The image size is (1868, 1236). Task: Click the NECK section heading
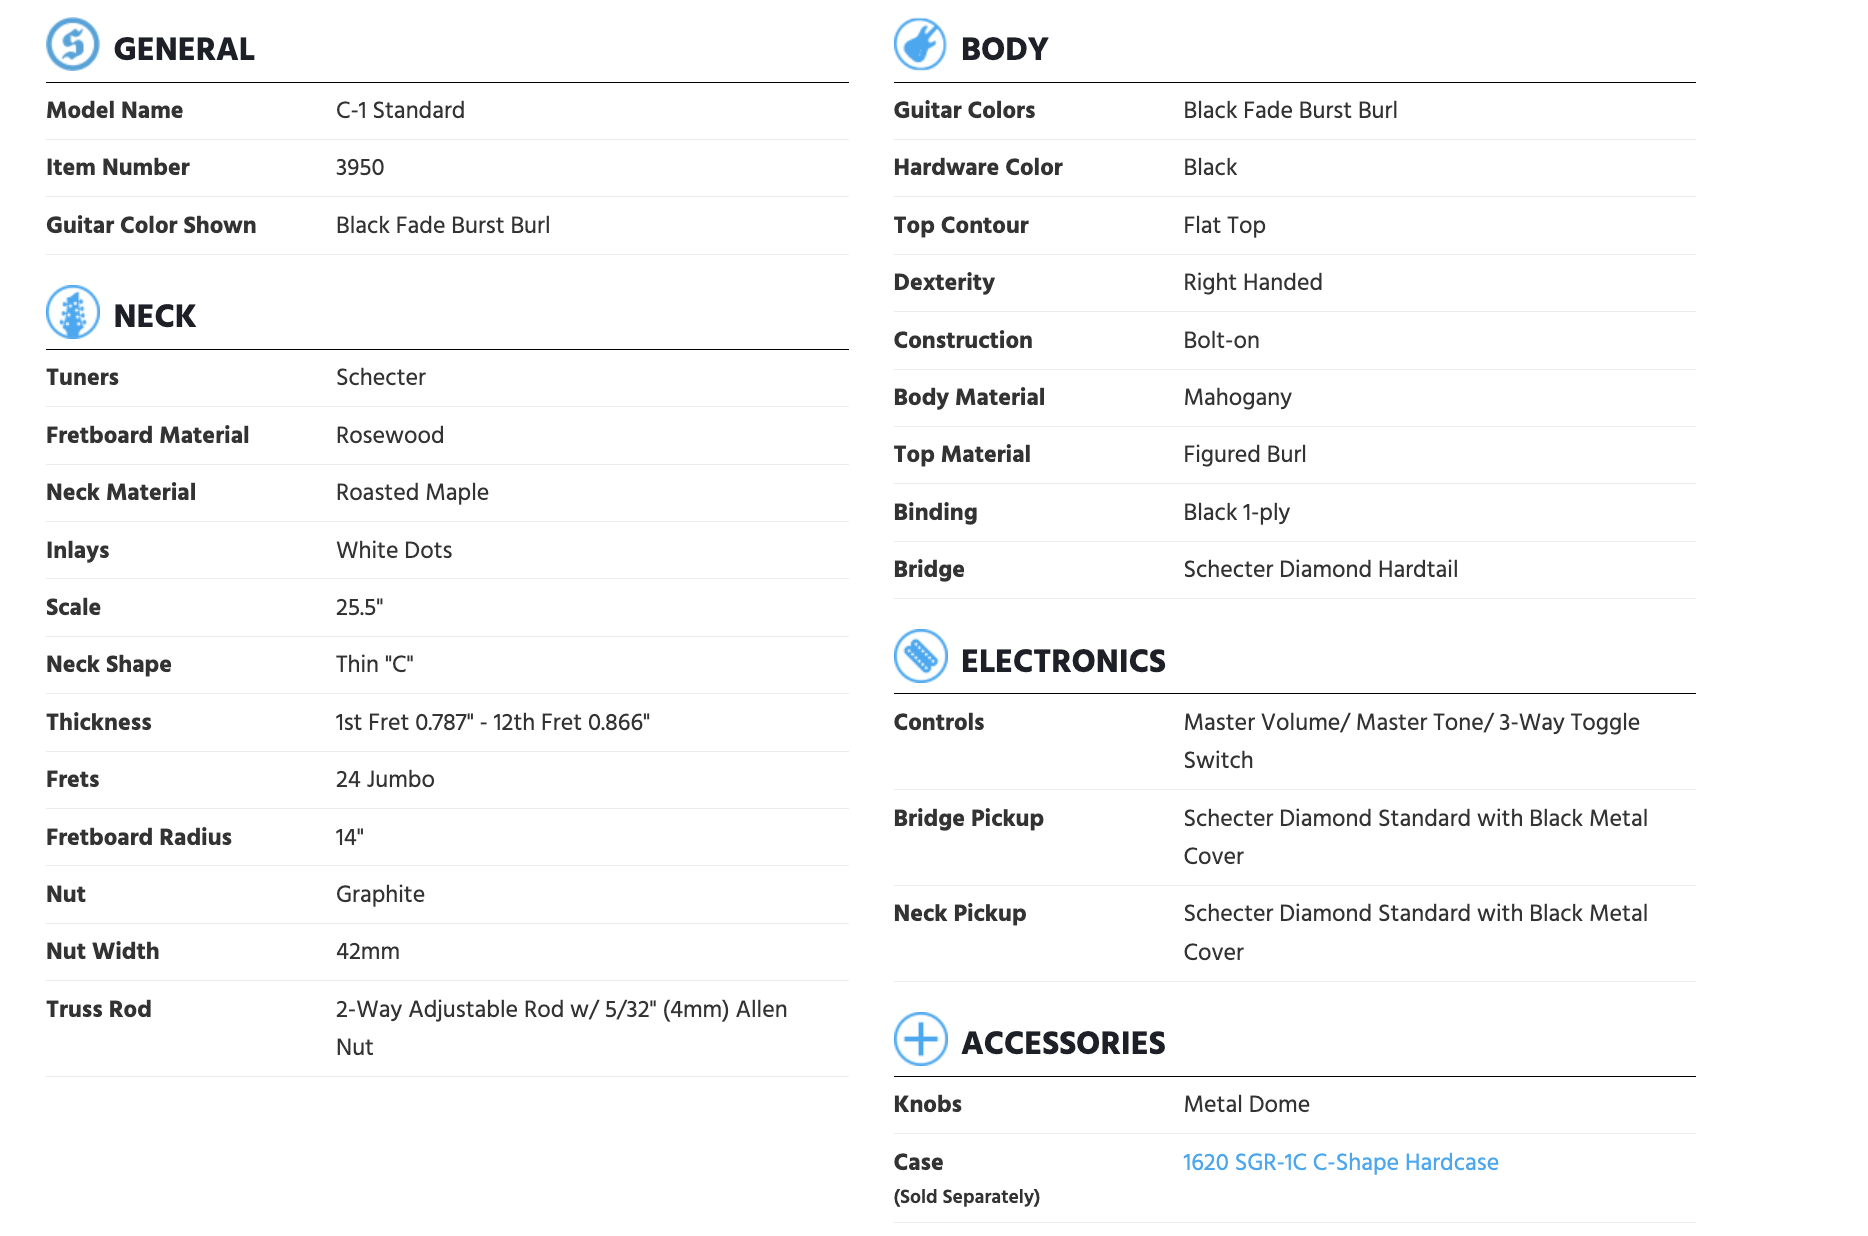155,316
